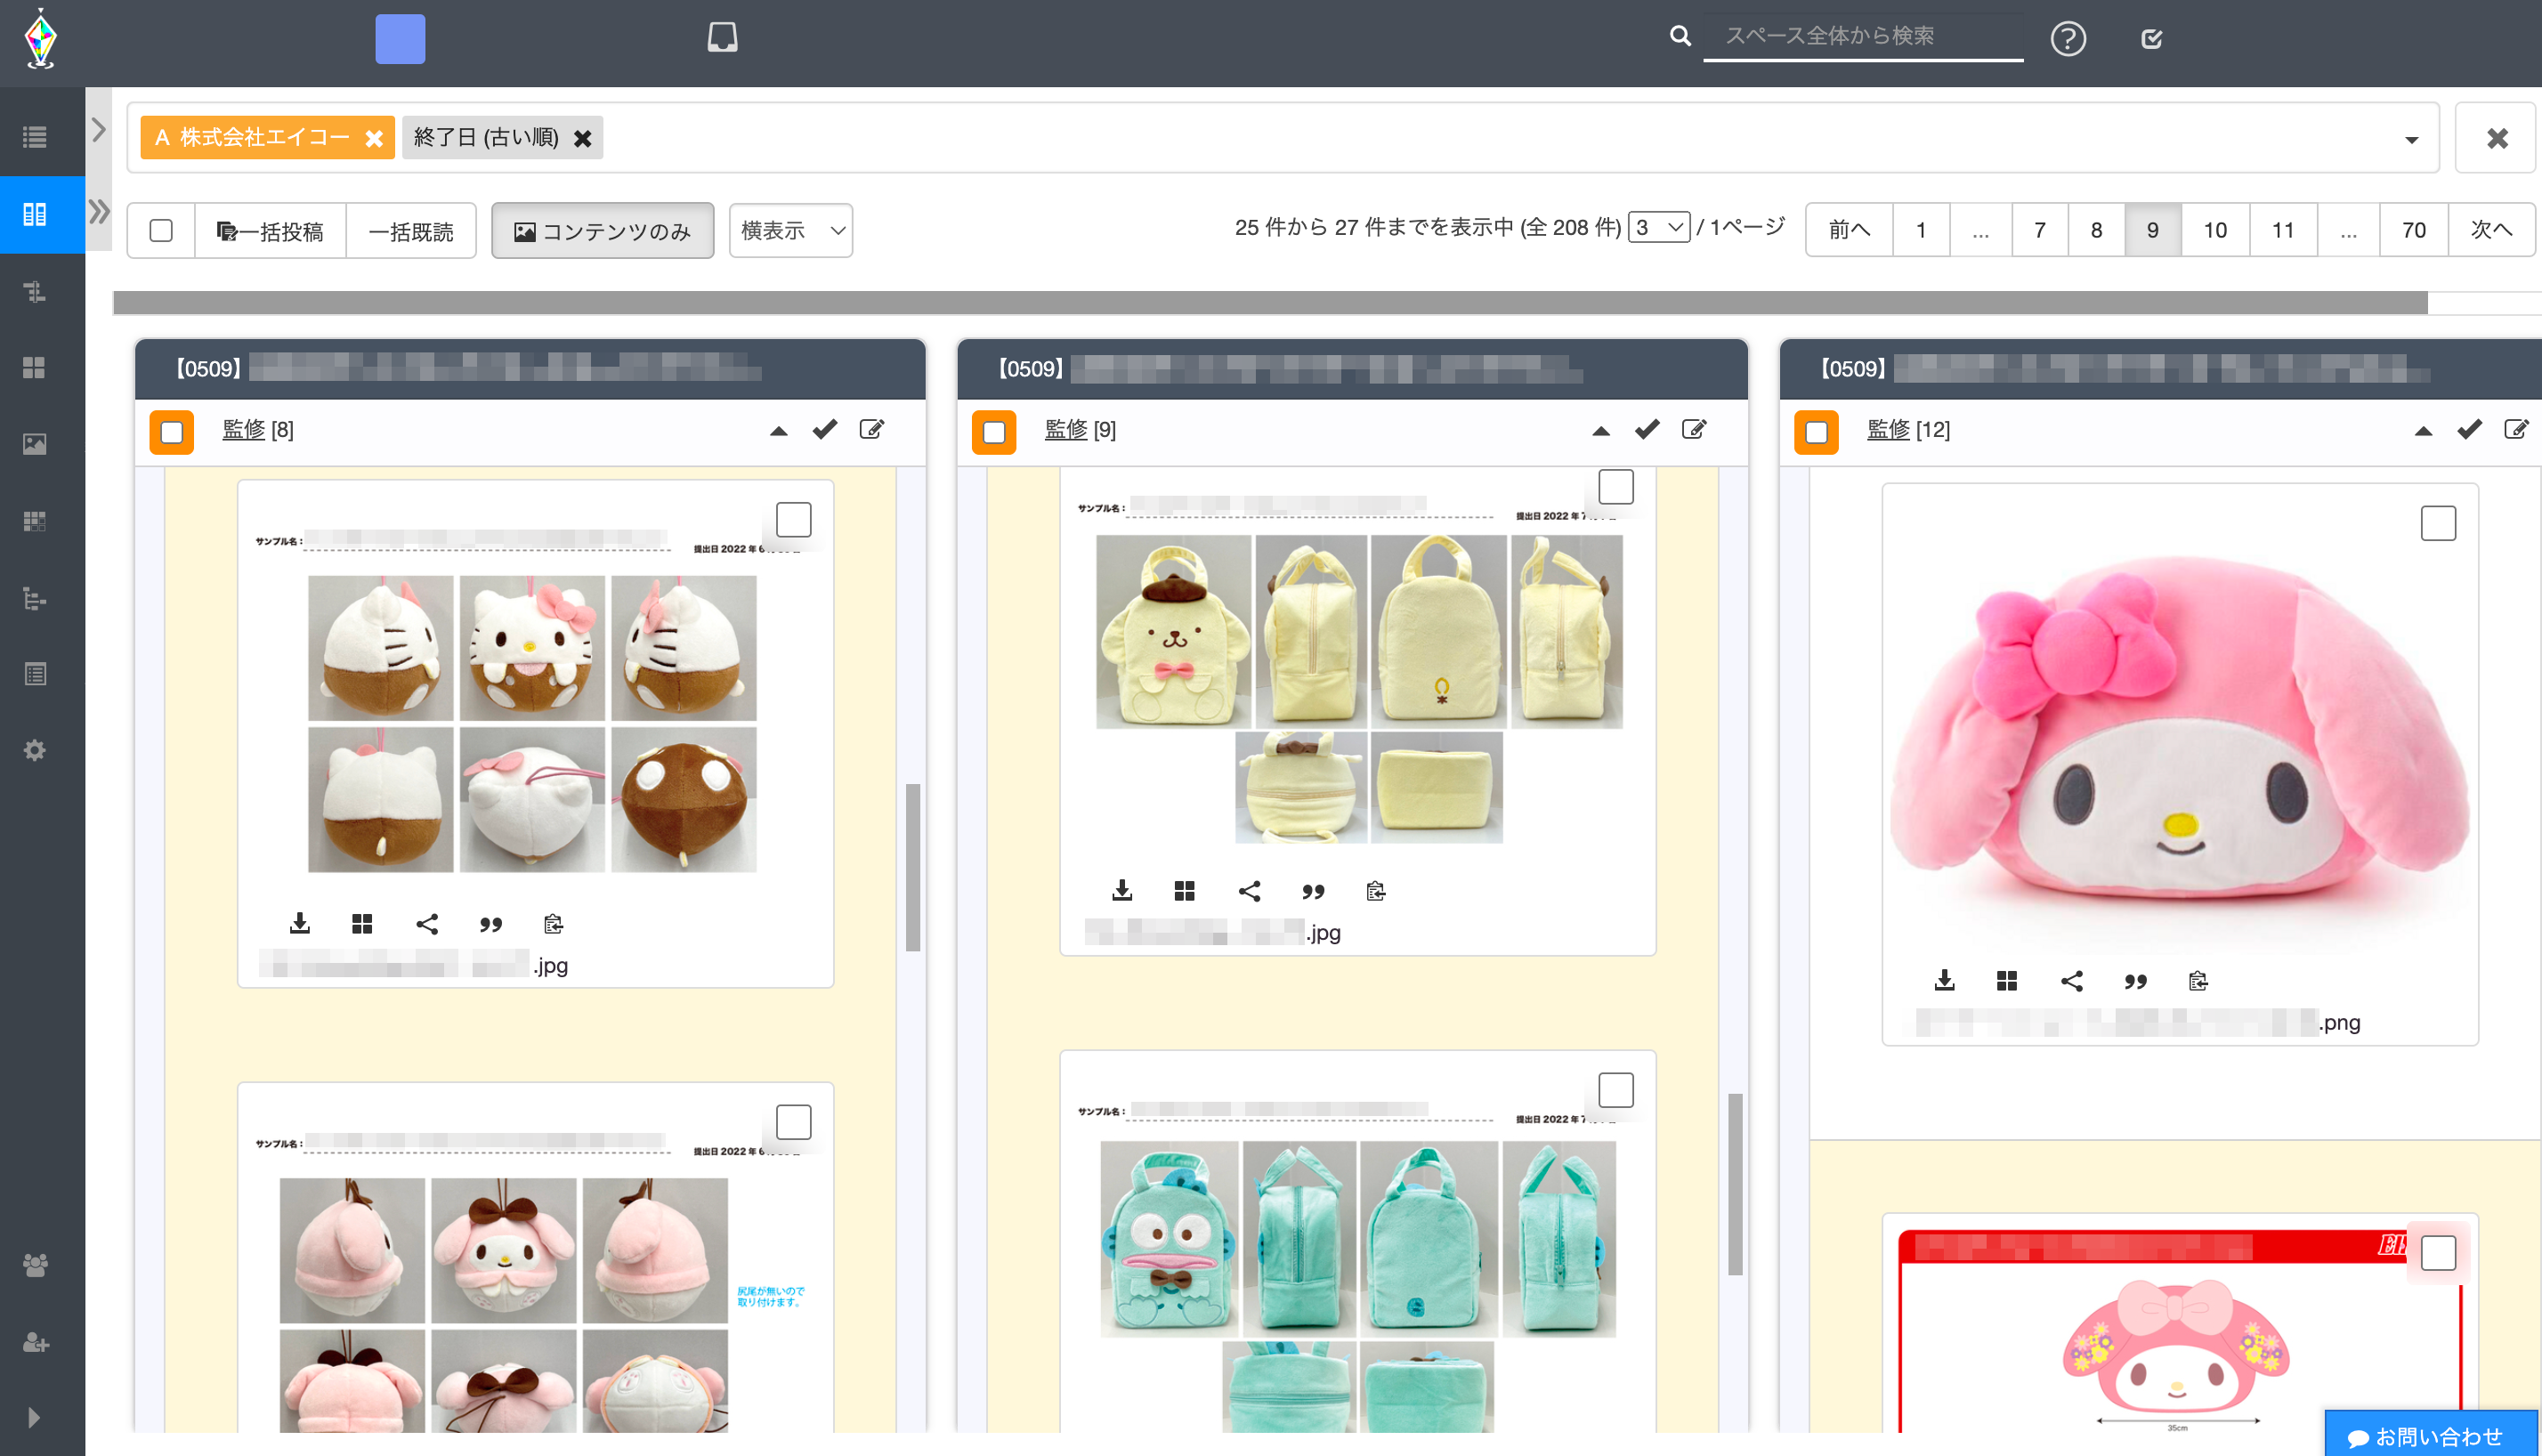The height and width of the screenshot is (1456, 2542).
Task: Remove the 株式会社エイコー filter tag
Action: point(374,138)
